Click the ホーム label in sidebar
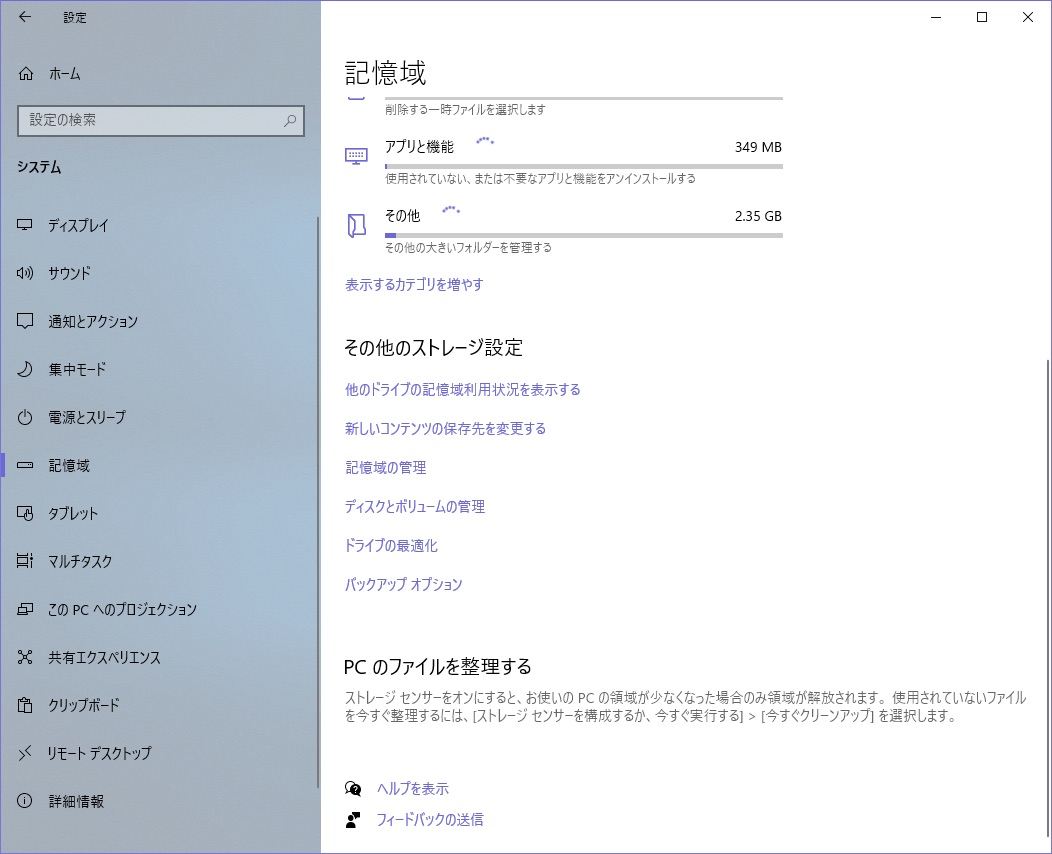The width and height of the screenshot is (1052, 854). point(64,74)
